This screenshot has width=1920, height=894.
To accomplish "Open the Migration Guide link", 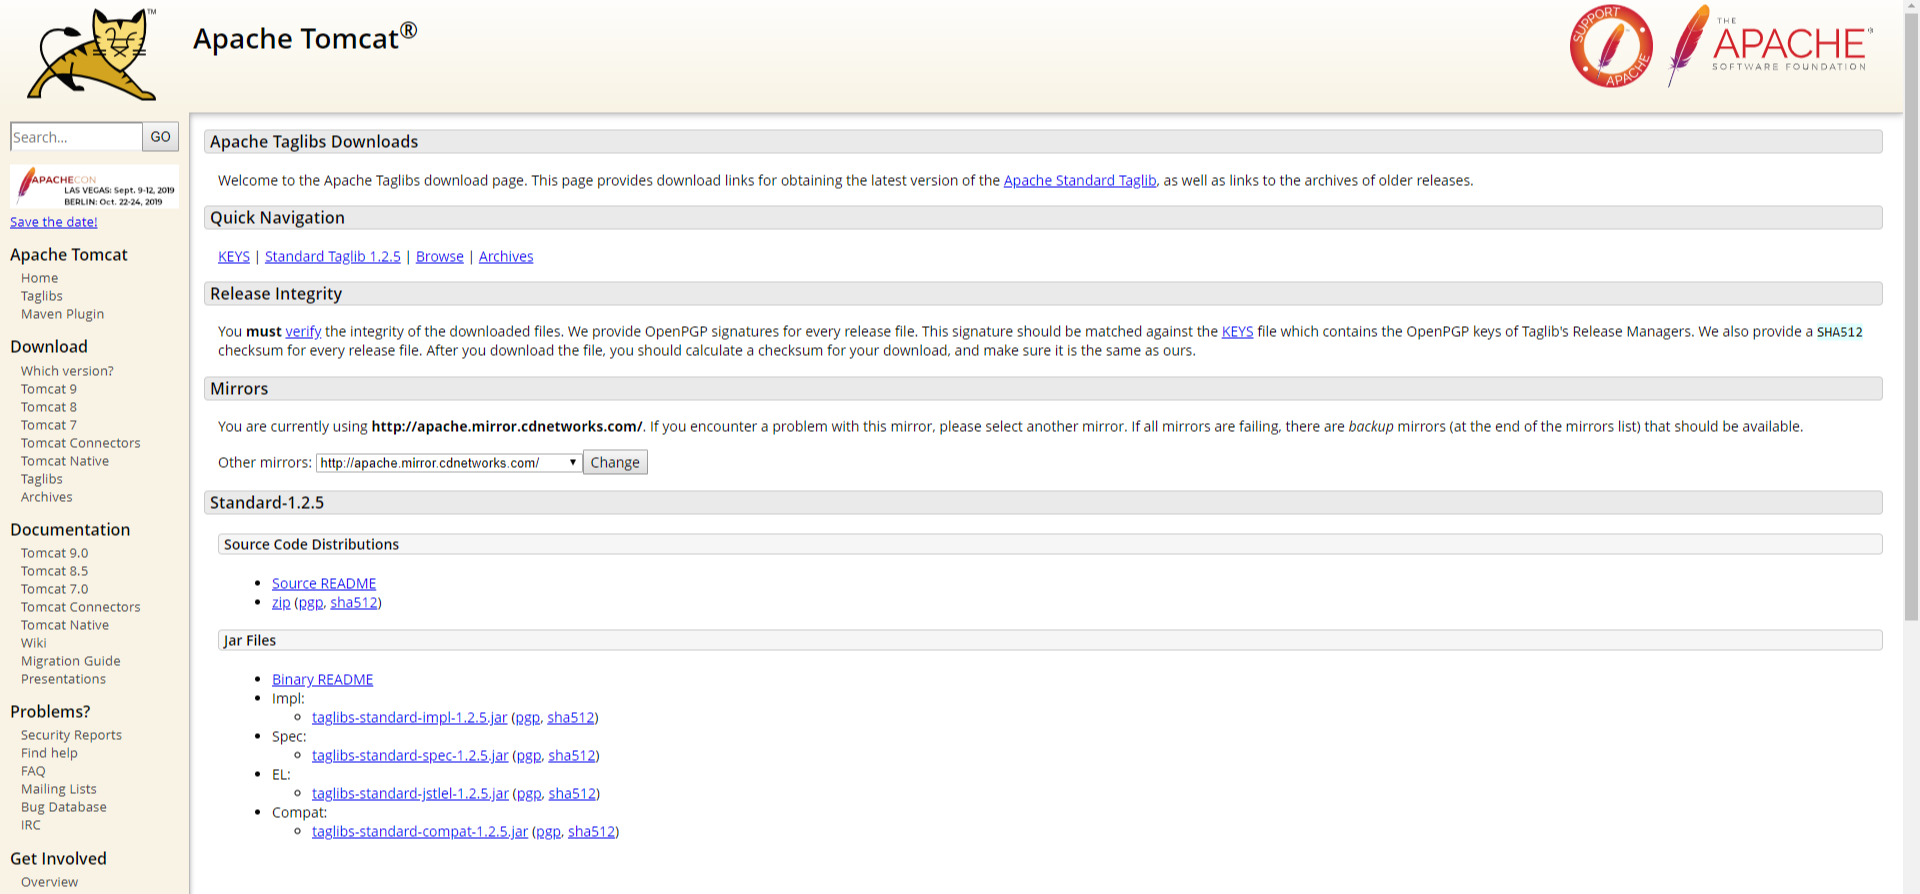I will pyautogui.click(x=71, y=661).
